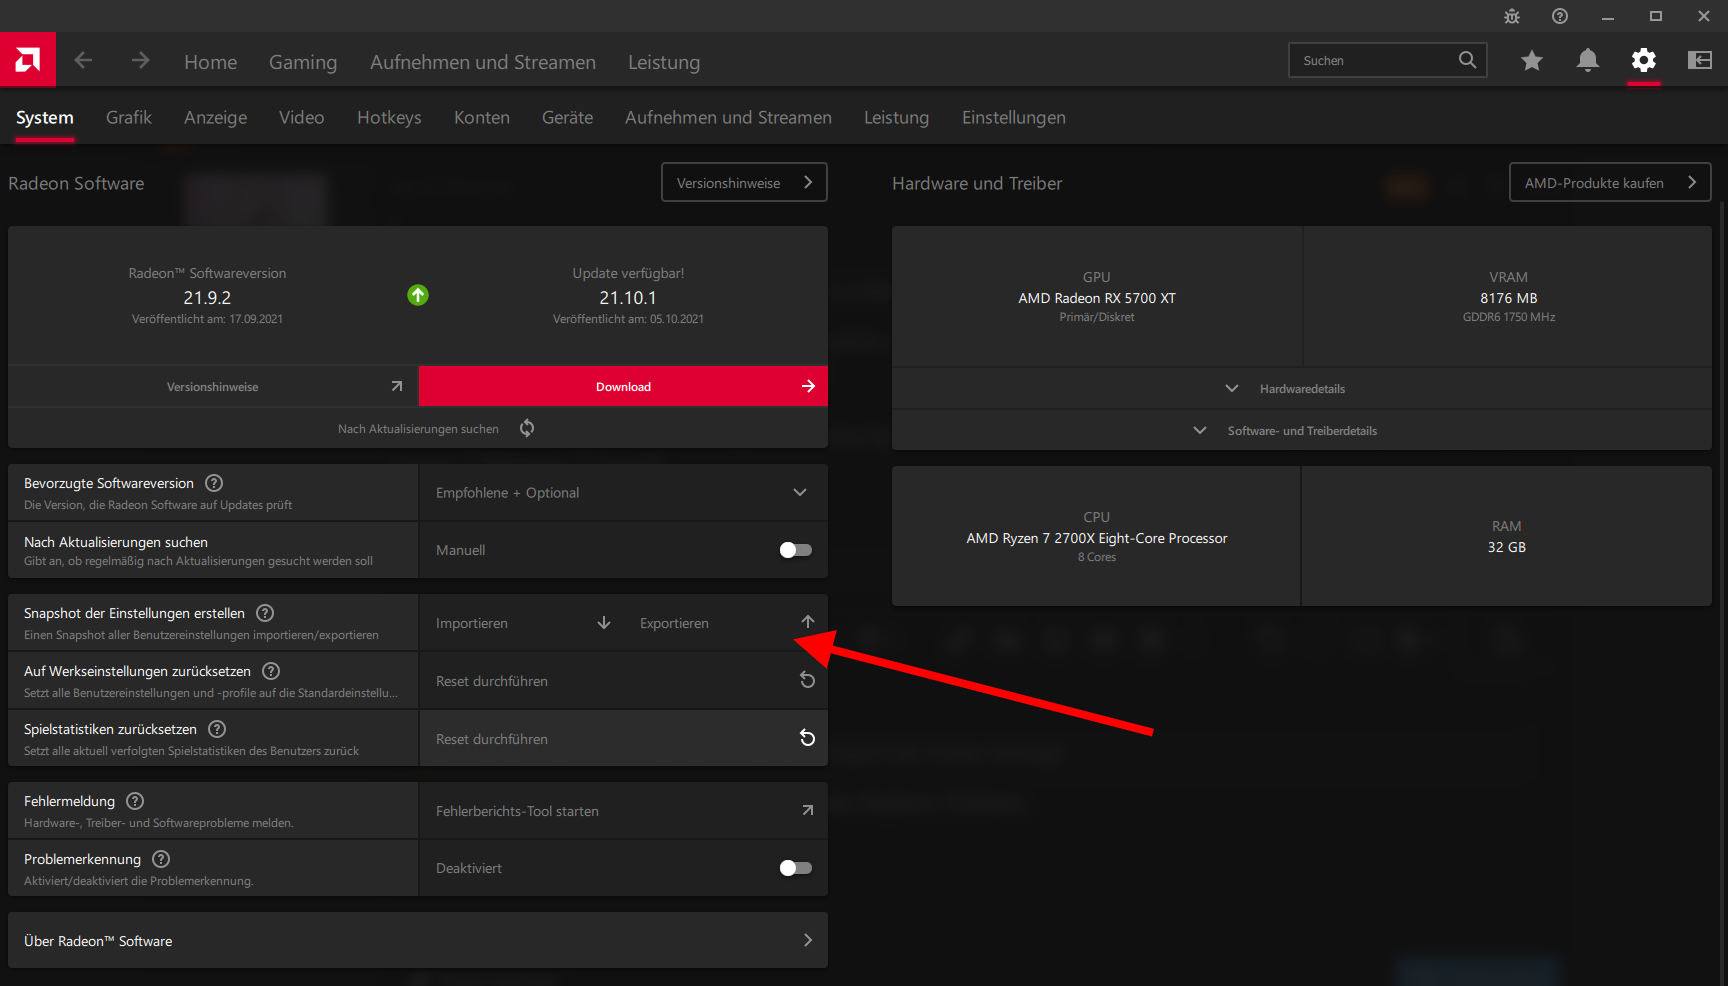Show help for Snapshot der Einstellungen erstellen
This screenshot has width=1728, height=986.
pos(265,613)
